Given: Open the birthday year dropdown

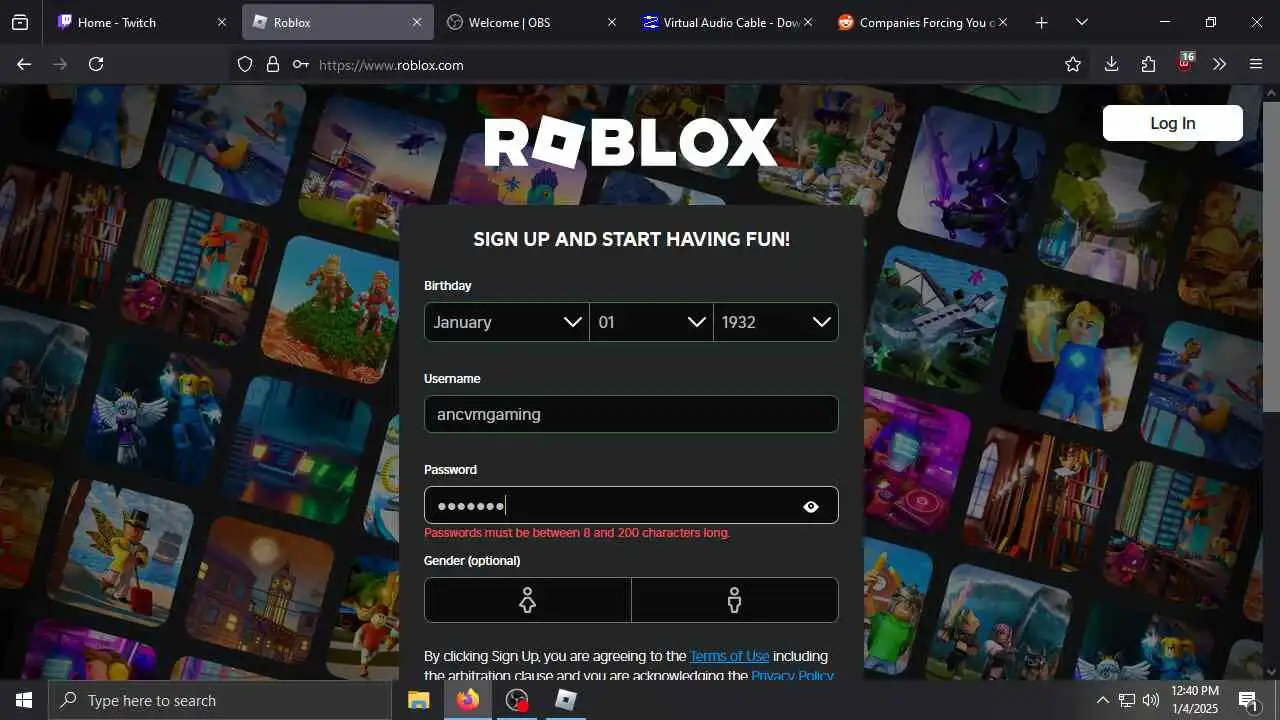Looking at the screenshot, I should pyautogui.click(x=776, y=322).
